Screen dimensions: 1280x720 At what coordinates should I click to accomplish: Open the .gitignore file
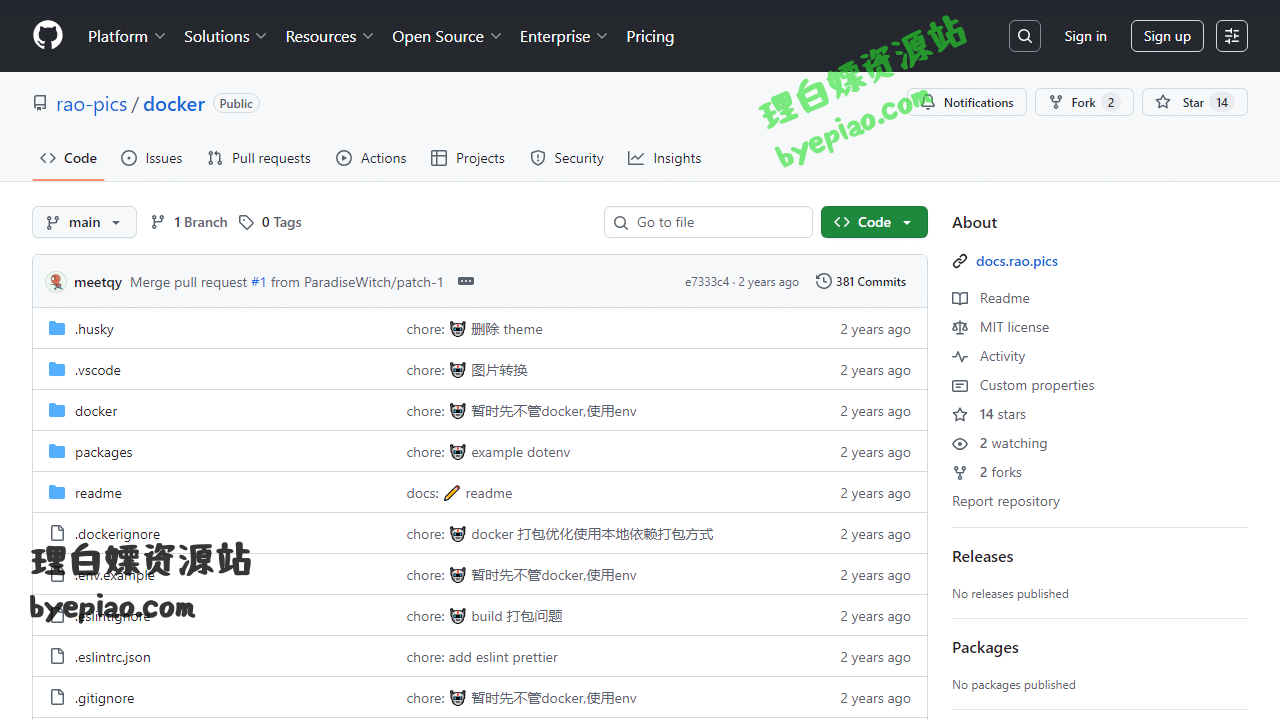click(105, 698)
